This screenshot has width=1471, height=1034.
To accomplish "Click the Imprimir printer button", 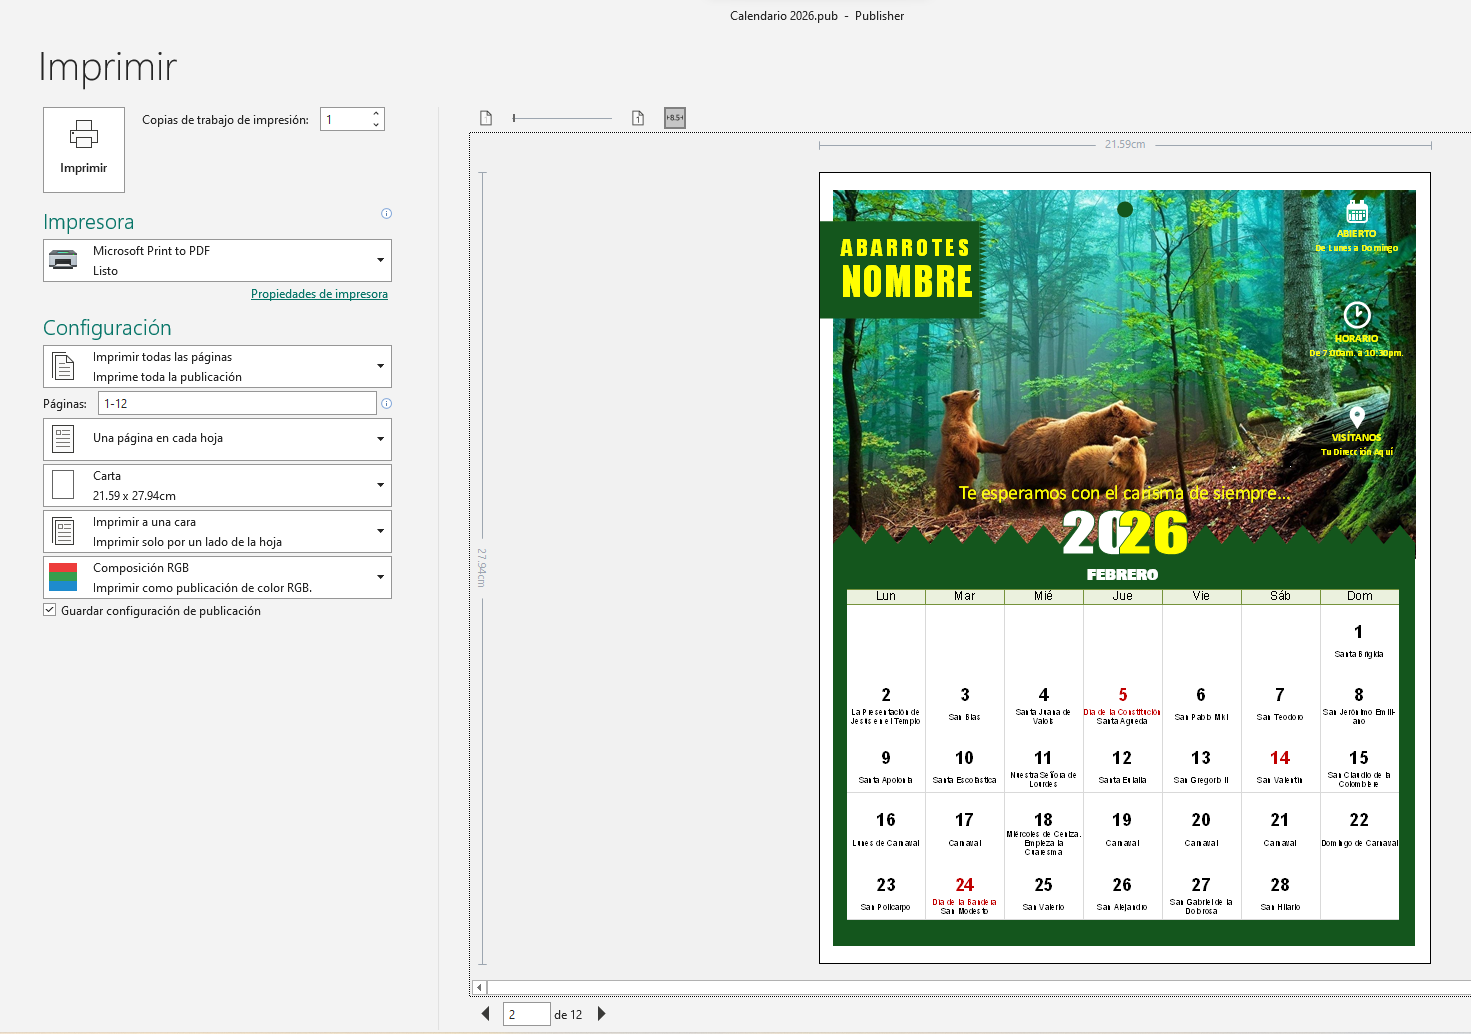I will [84, 149].
